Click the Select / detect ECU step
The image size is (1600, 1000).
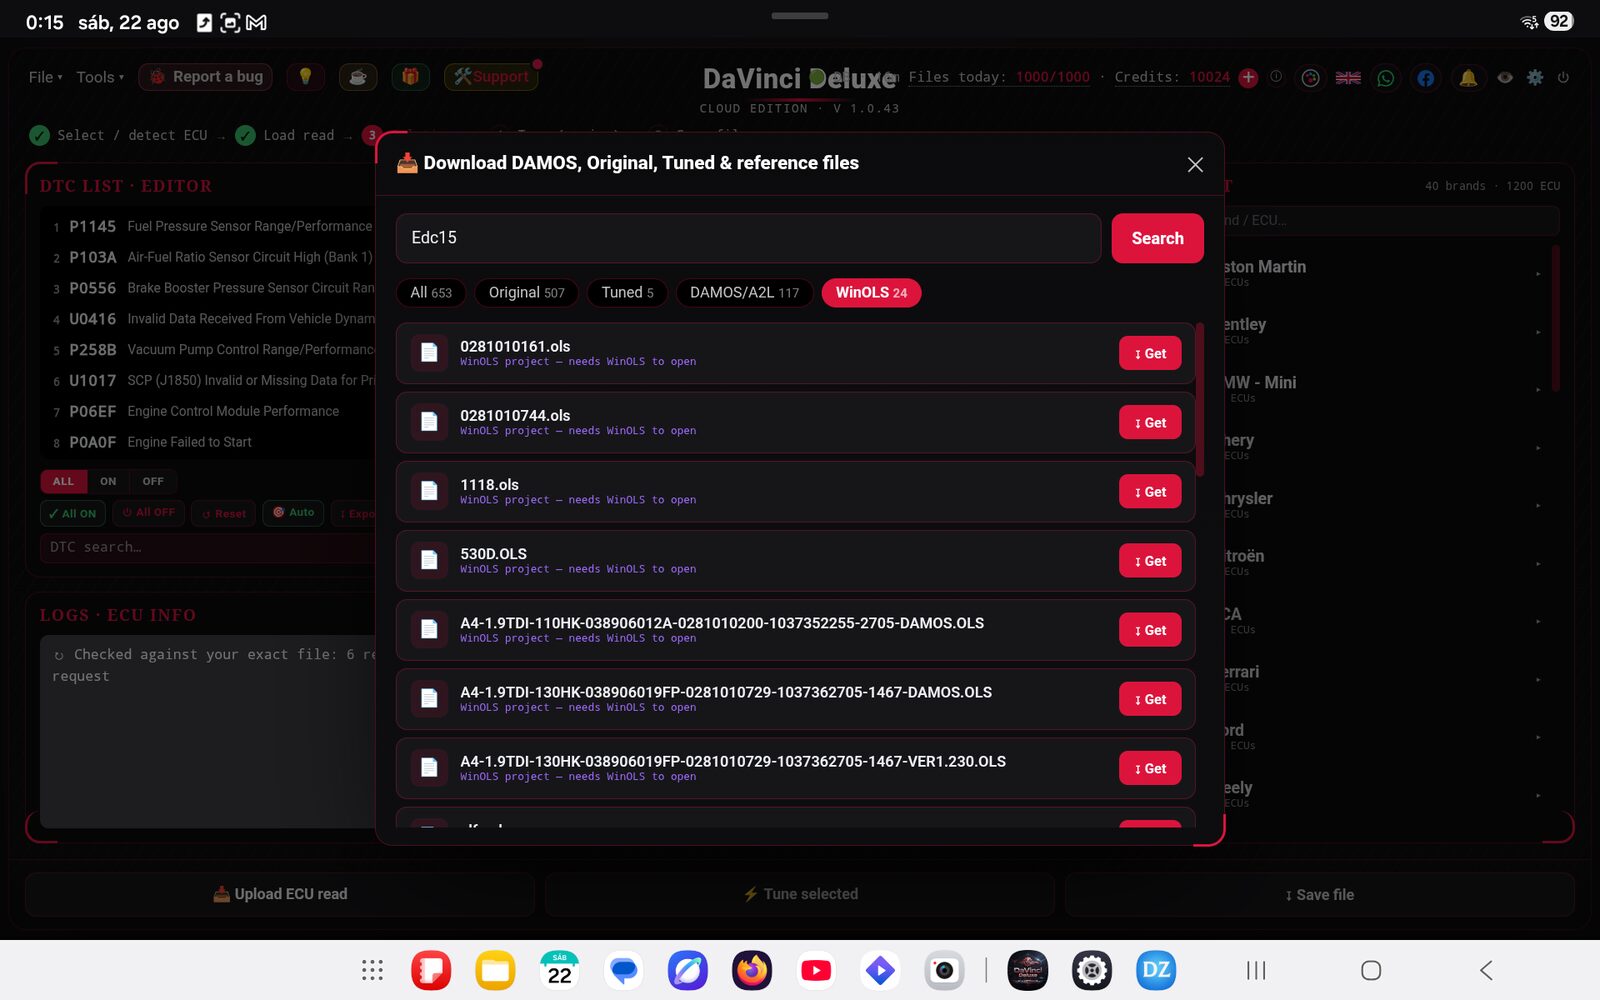point(119,135)
